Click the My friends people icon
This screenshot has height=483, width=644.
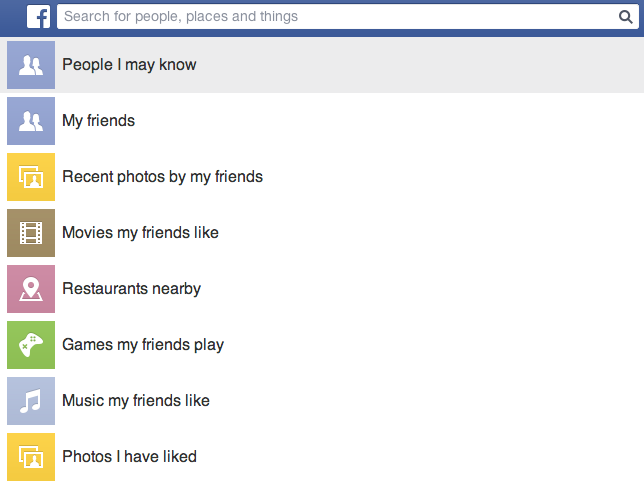(31, 121)
